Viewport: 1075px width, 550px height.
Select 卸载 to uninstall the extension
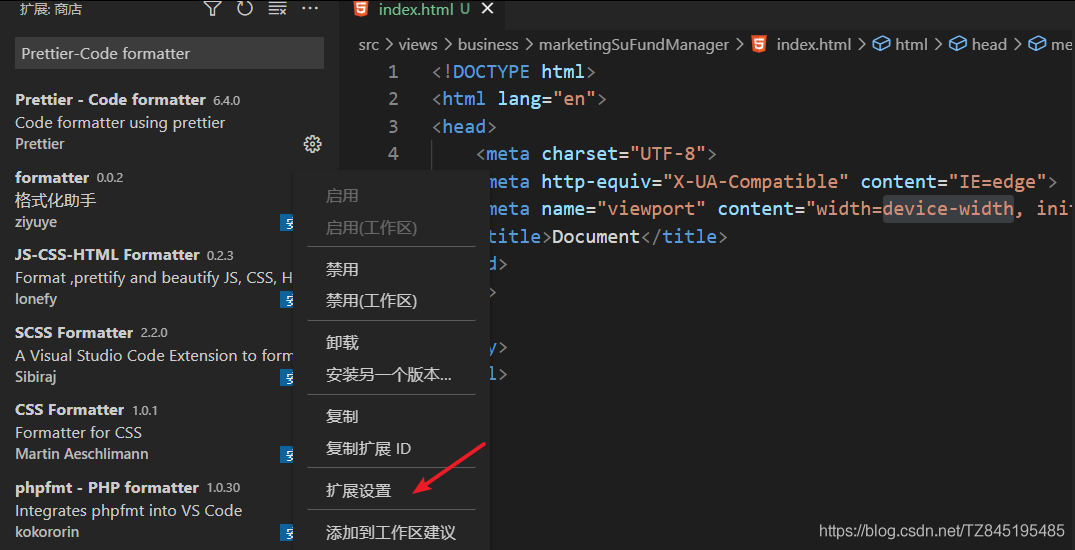342,343
